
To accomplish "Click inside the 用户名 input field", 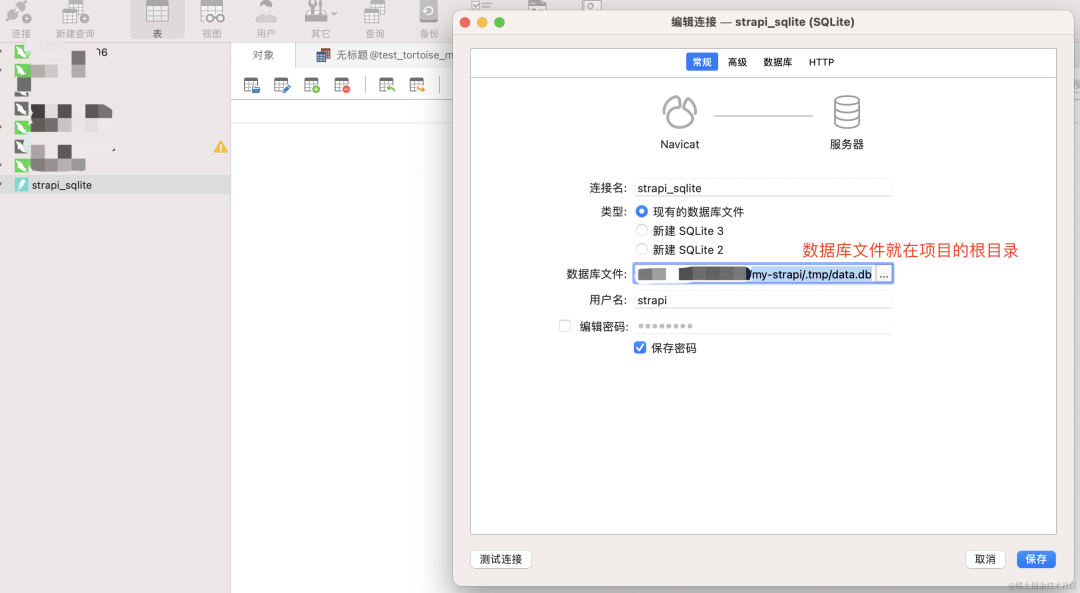I will (x=762, y=299).
